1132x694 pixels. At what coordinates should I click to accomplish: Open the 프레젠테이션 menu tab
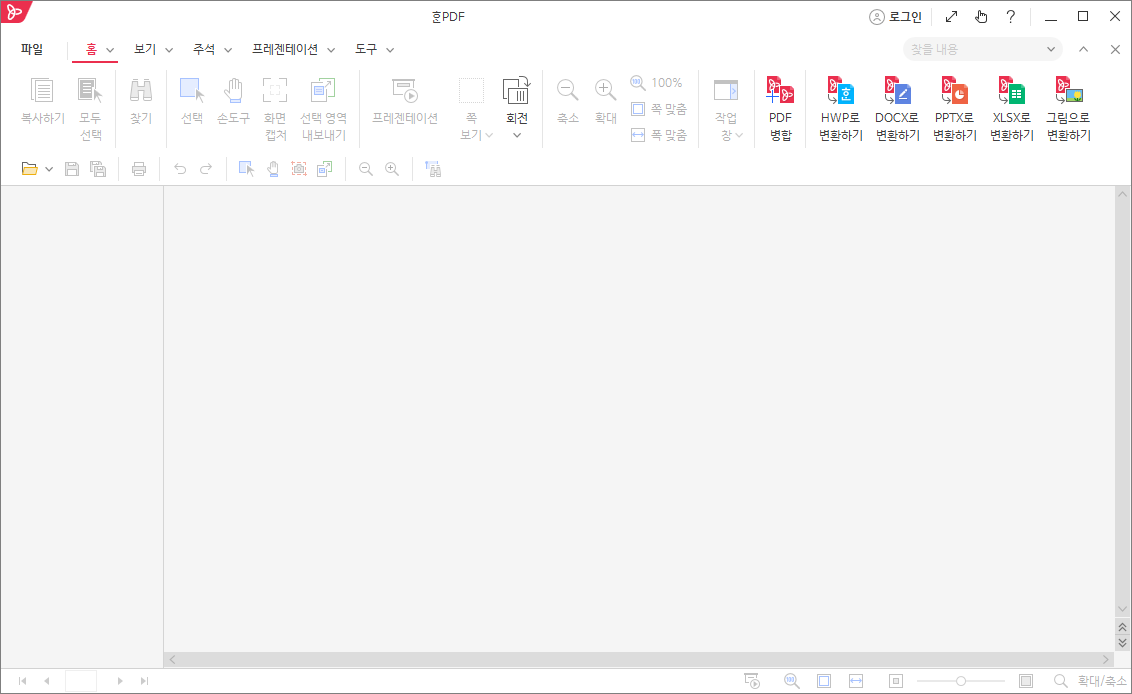[284, 49]
